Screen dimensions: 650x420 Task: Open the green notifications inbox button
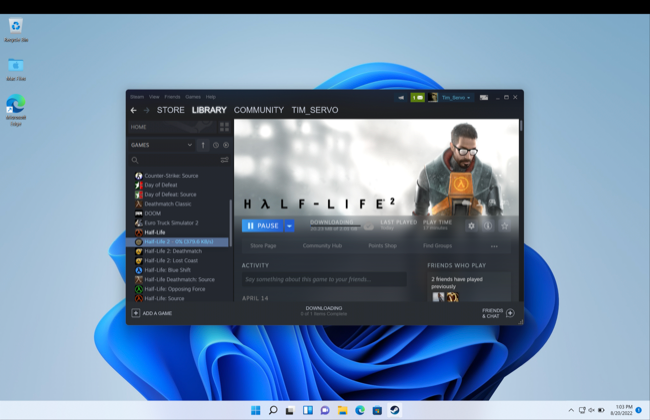click(417, 98)
